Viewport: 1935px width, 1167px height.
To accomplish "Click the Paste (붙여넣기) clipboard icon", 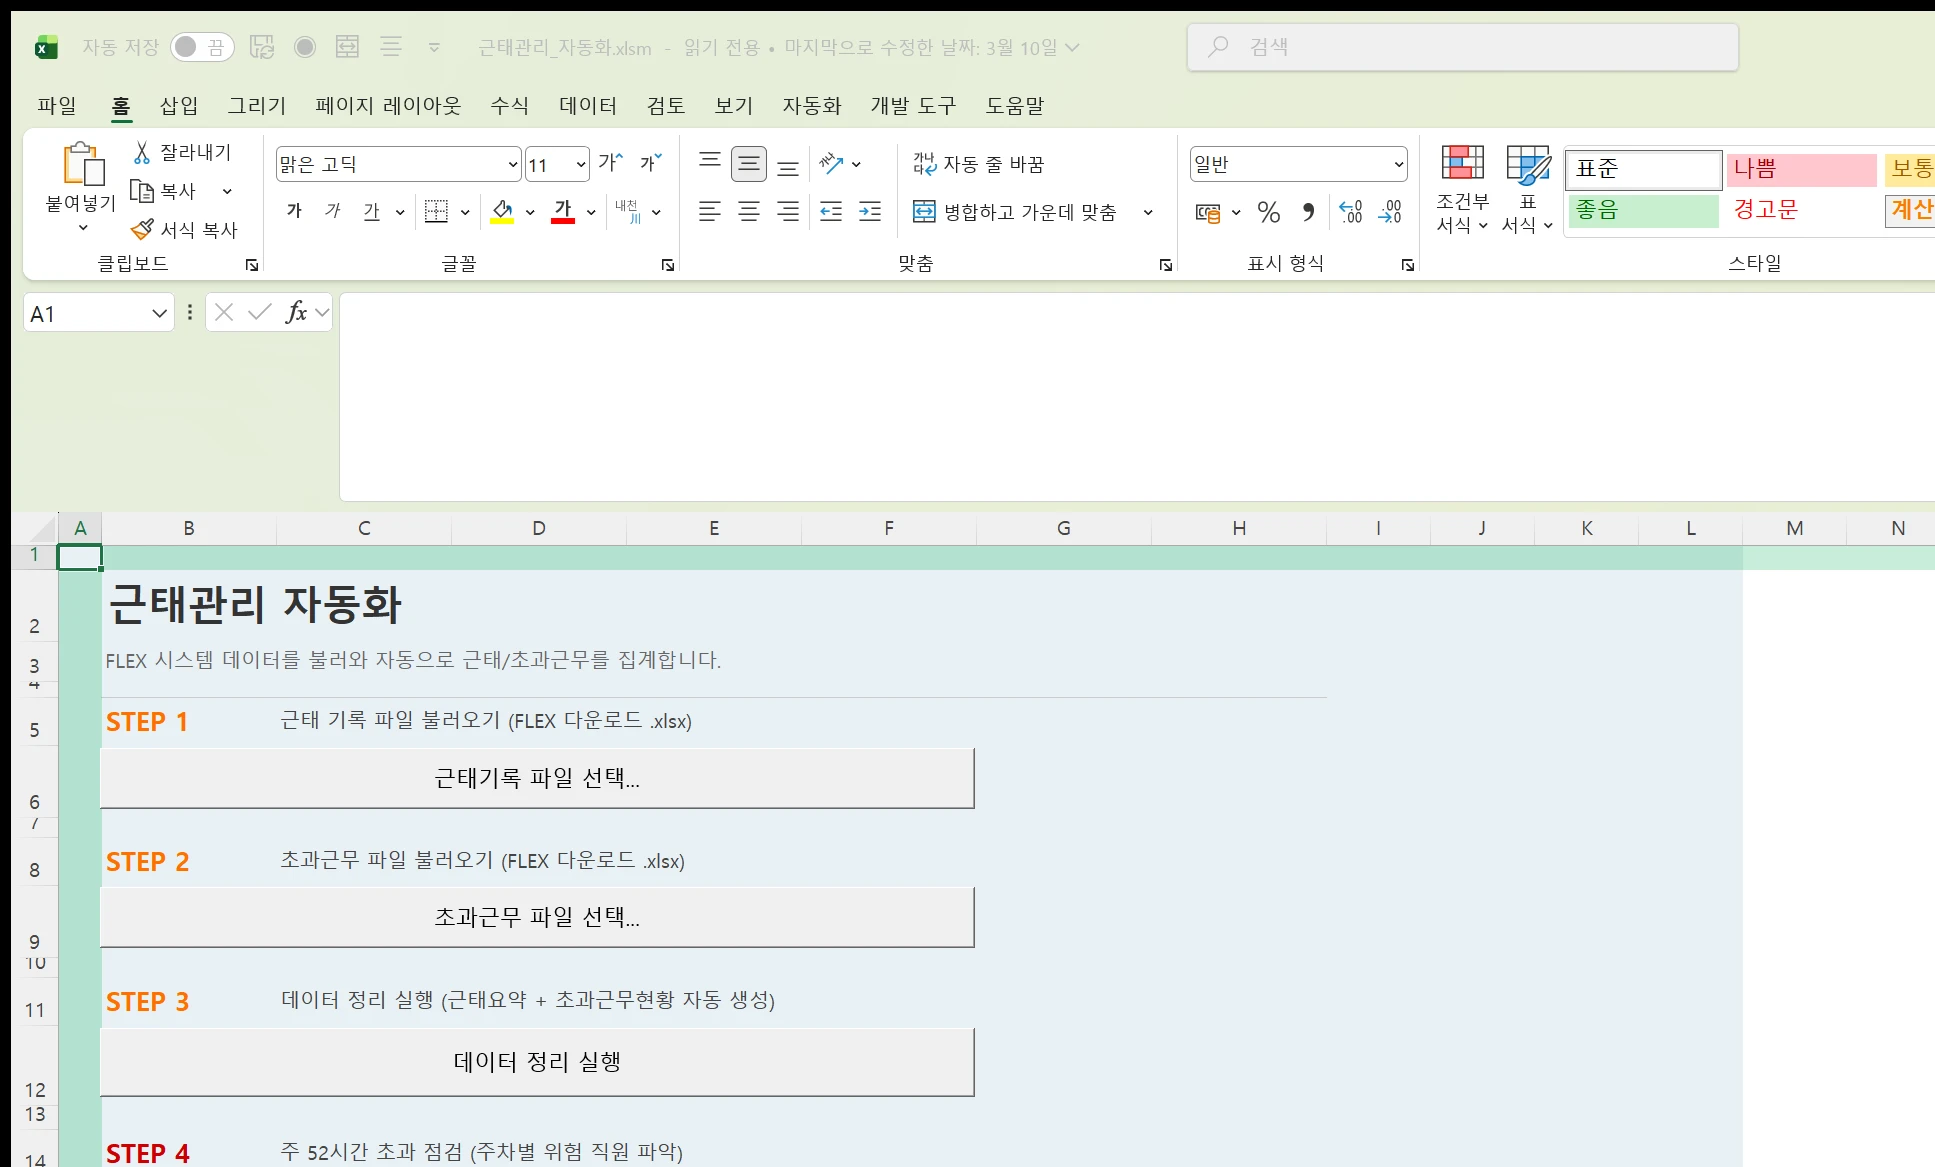I will 83,165.
